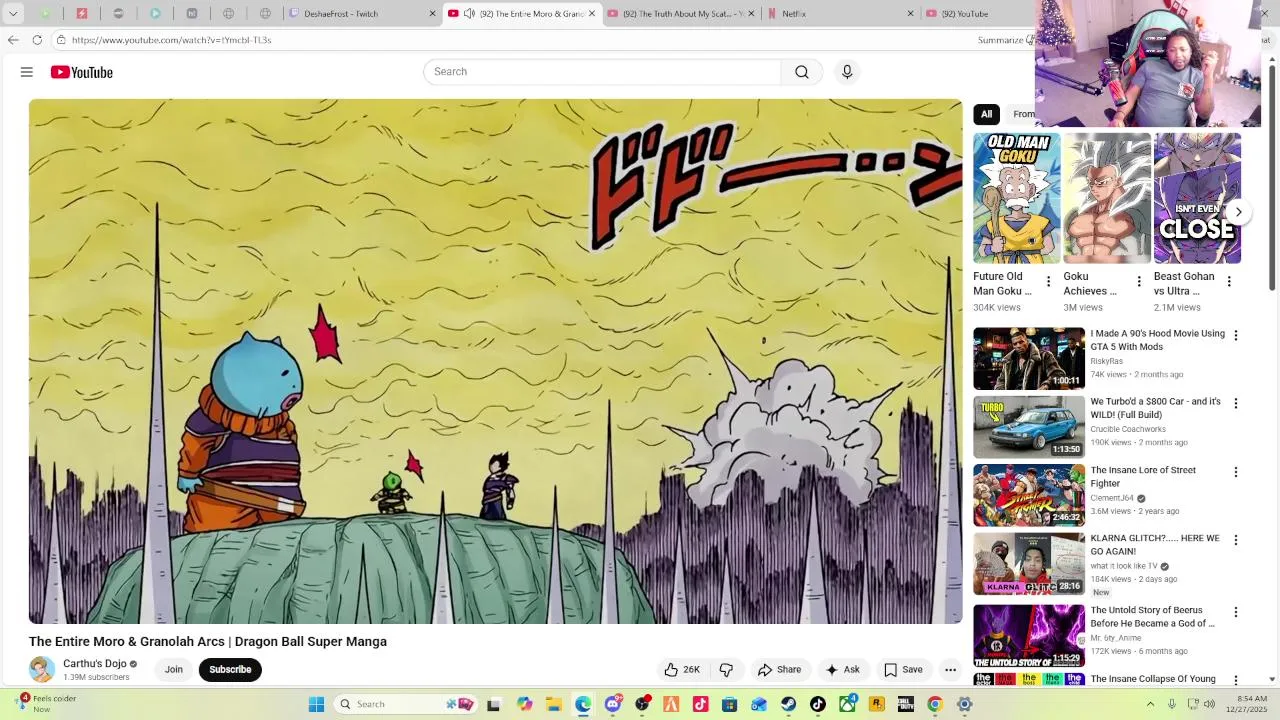Open the YouTube hamburger guide menu
The image size is (1280, 720).
coord(27,72)
